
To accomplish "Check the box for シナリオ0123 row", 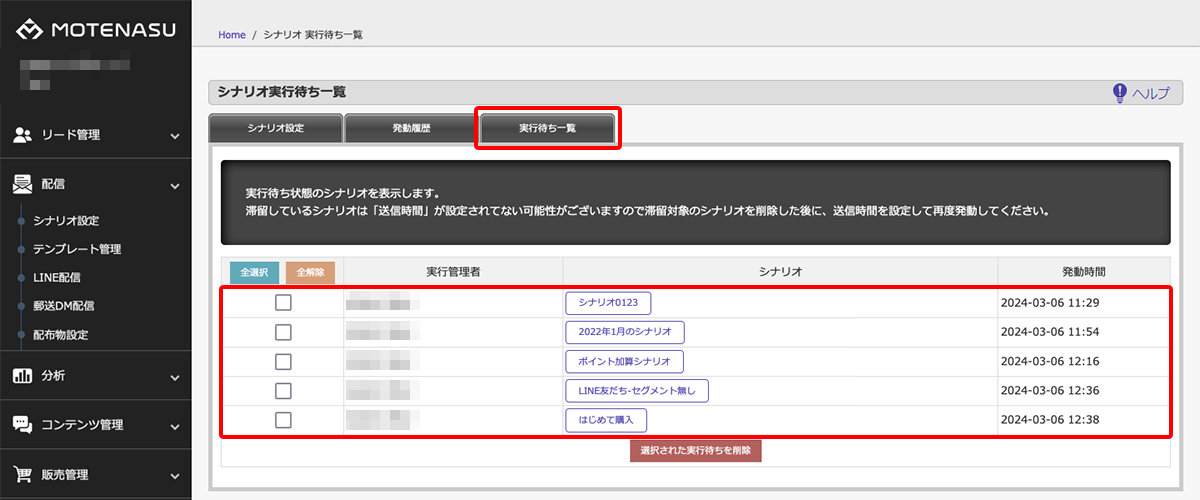I will click(x=283, y=303).
